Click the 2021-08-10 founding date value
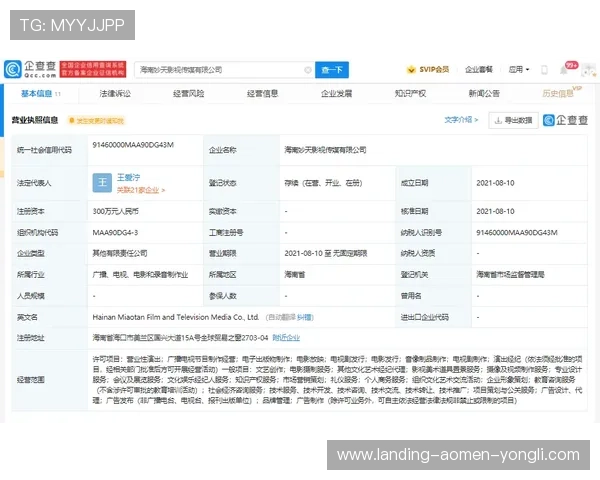Viewport: 600px width, 480px height. (x=495, y=183)
